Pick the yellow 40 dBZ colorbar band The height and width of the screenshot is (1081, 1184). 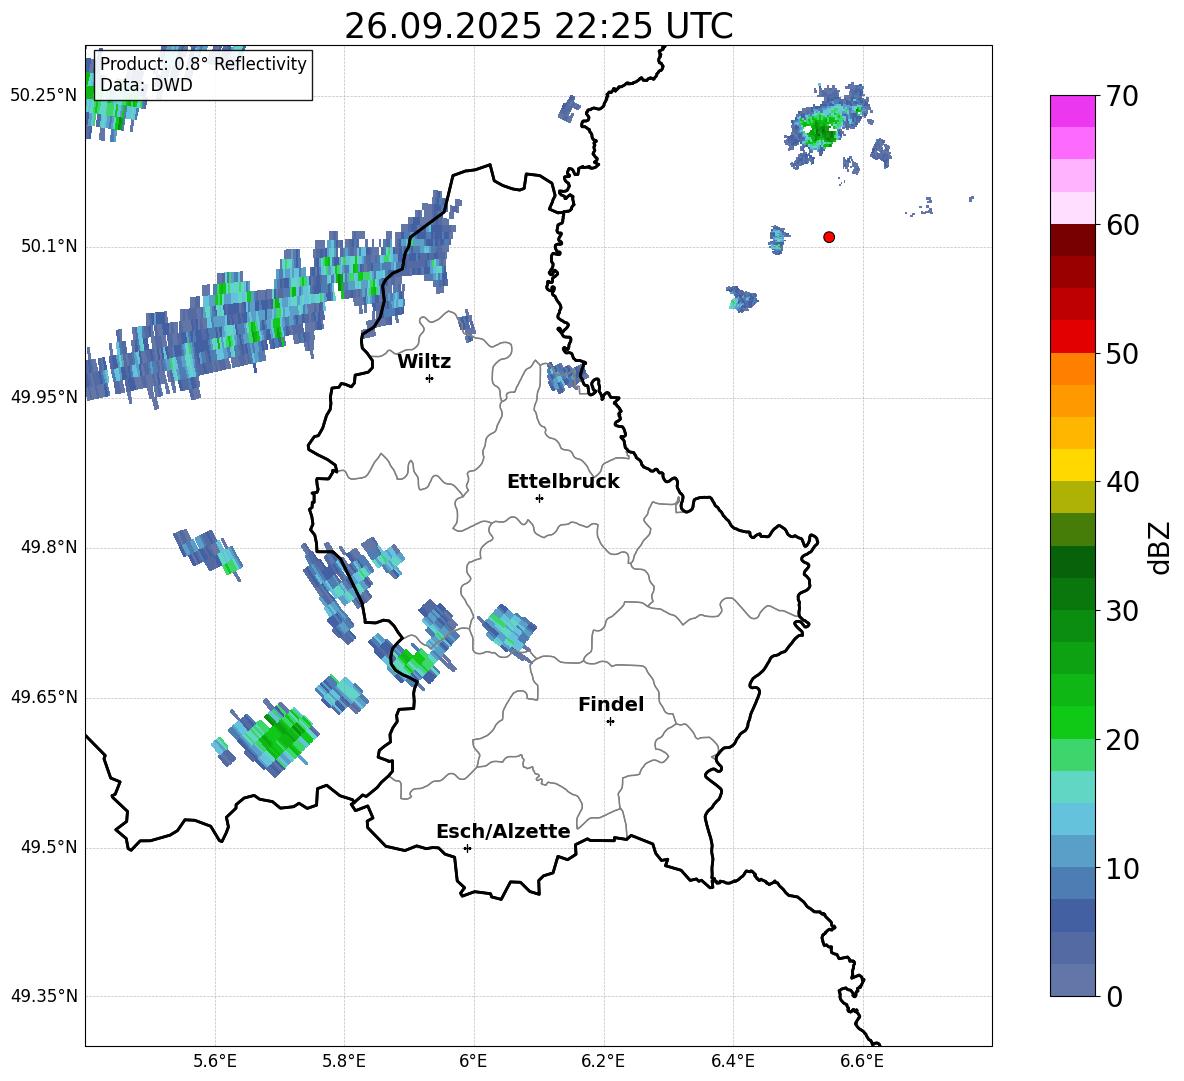(1072, 465)
